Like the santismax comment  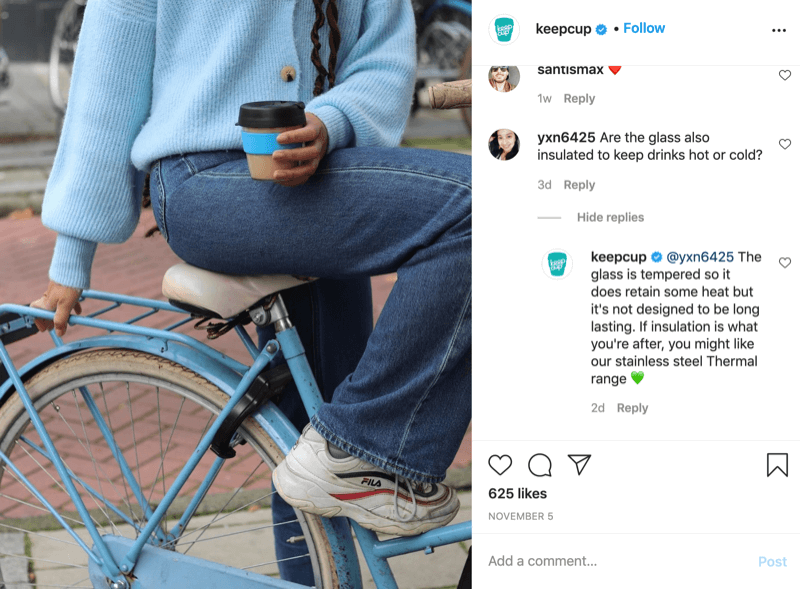point(785,76)
